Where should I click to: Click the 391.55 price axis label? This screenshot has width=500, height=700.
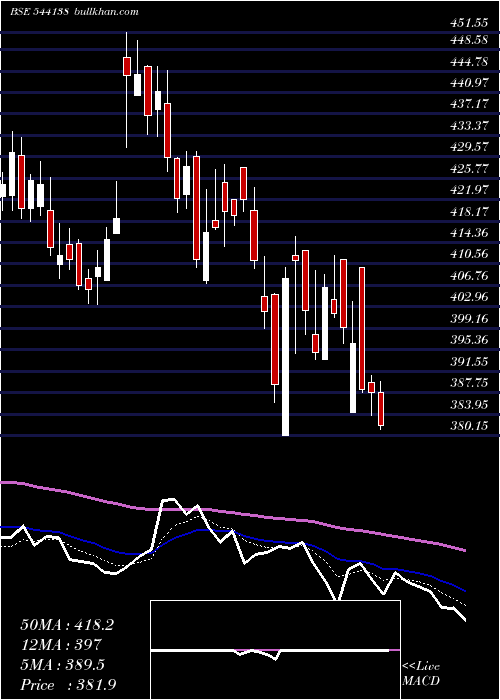(468, 362)
